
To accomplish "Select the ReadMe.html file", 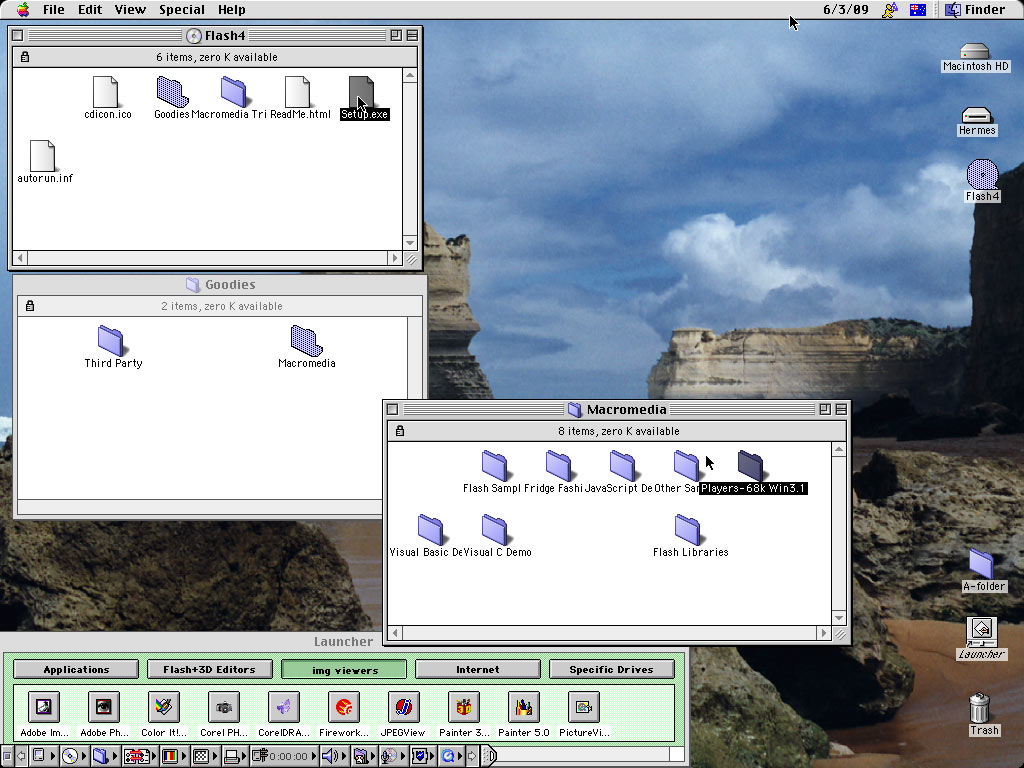I will pyautogui.click(x=297, y=93).
